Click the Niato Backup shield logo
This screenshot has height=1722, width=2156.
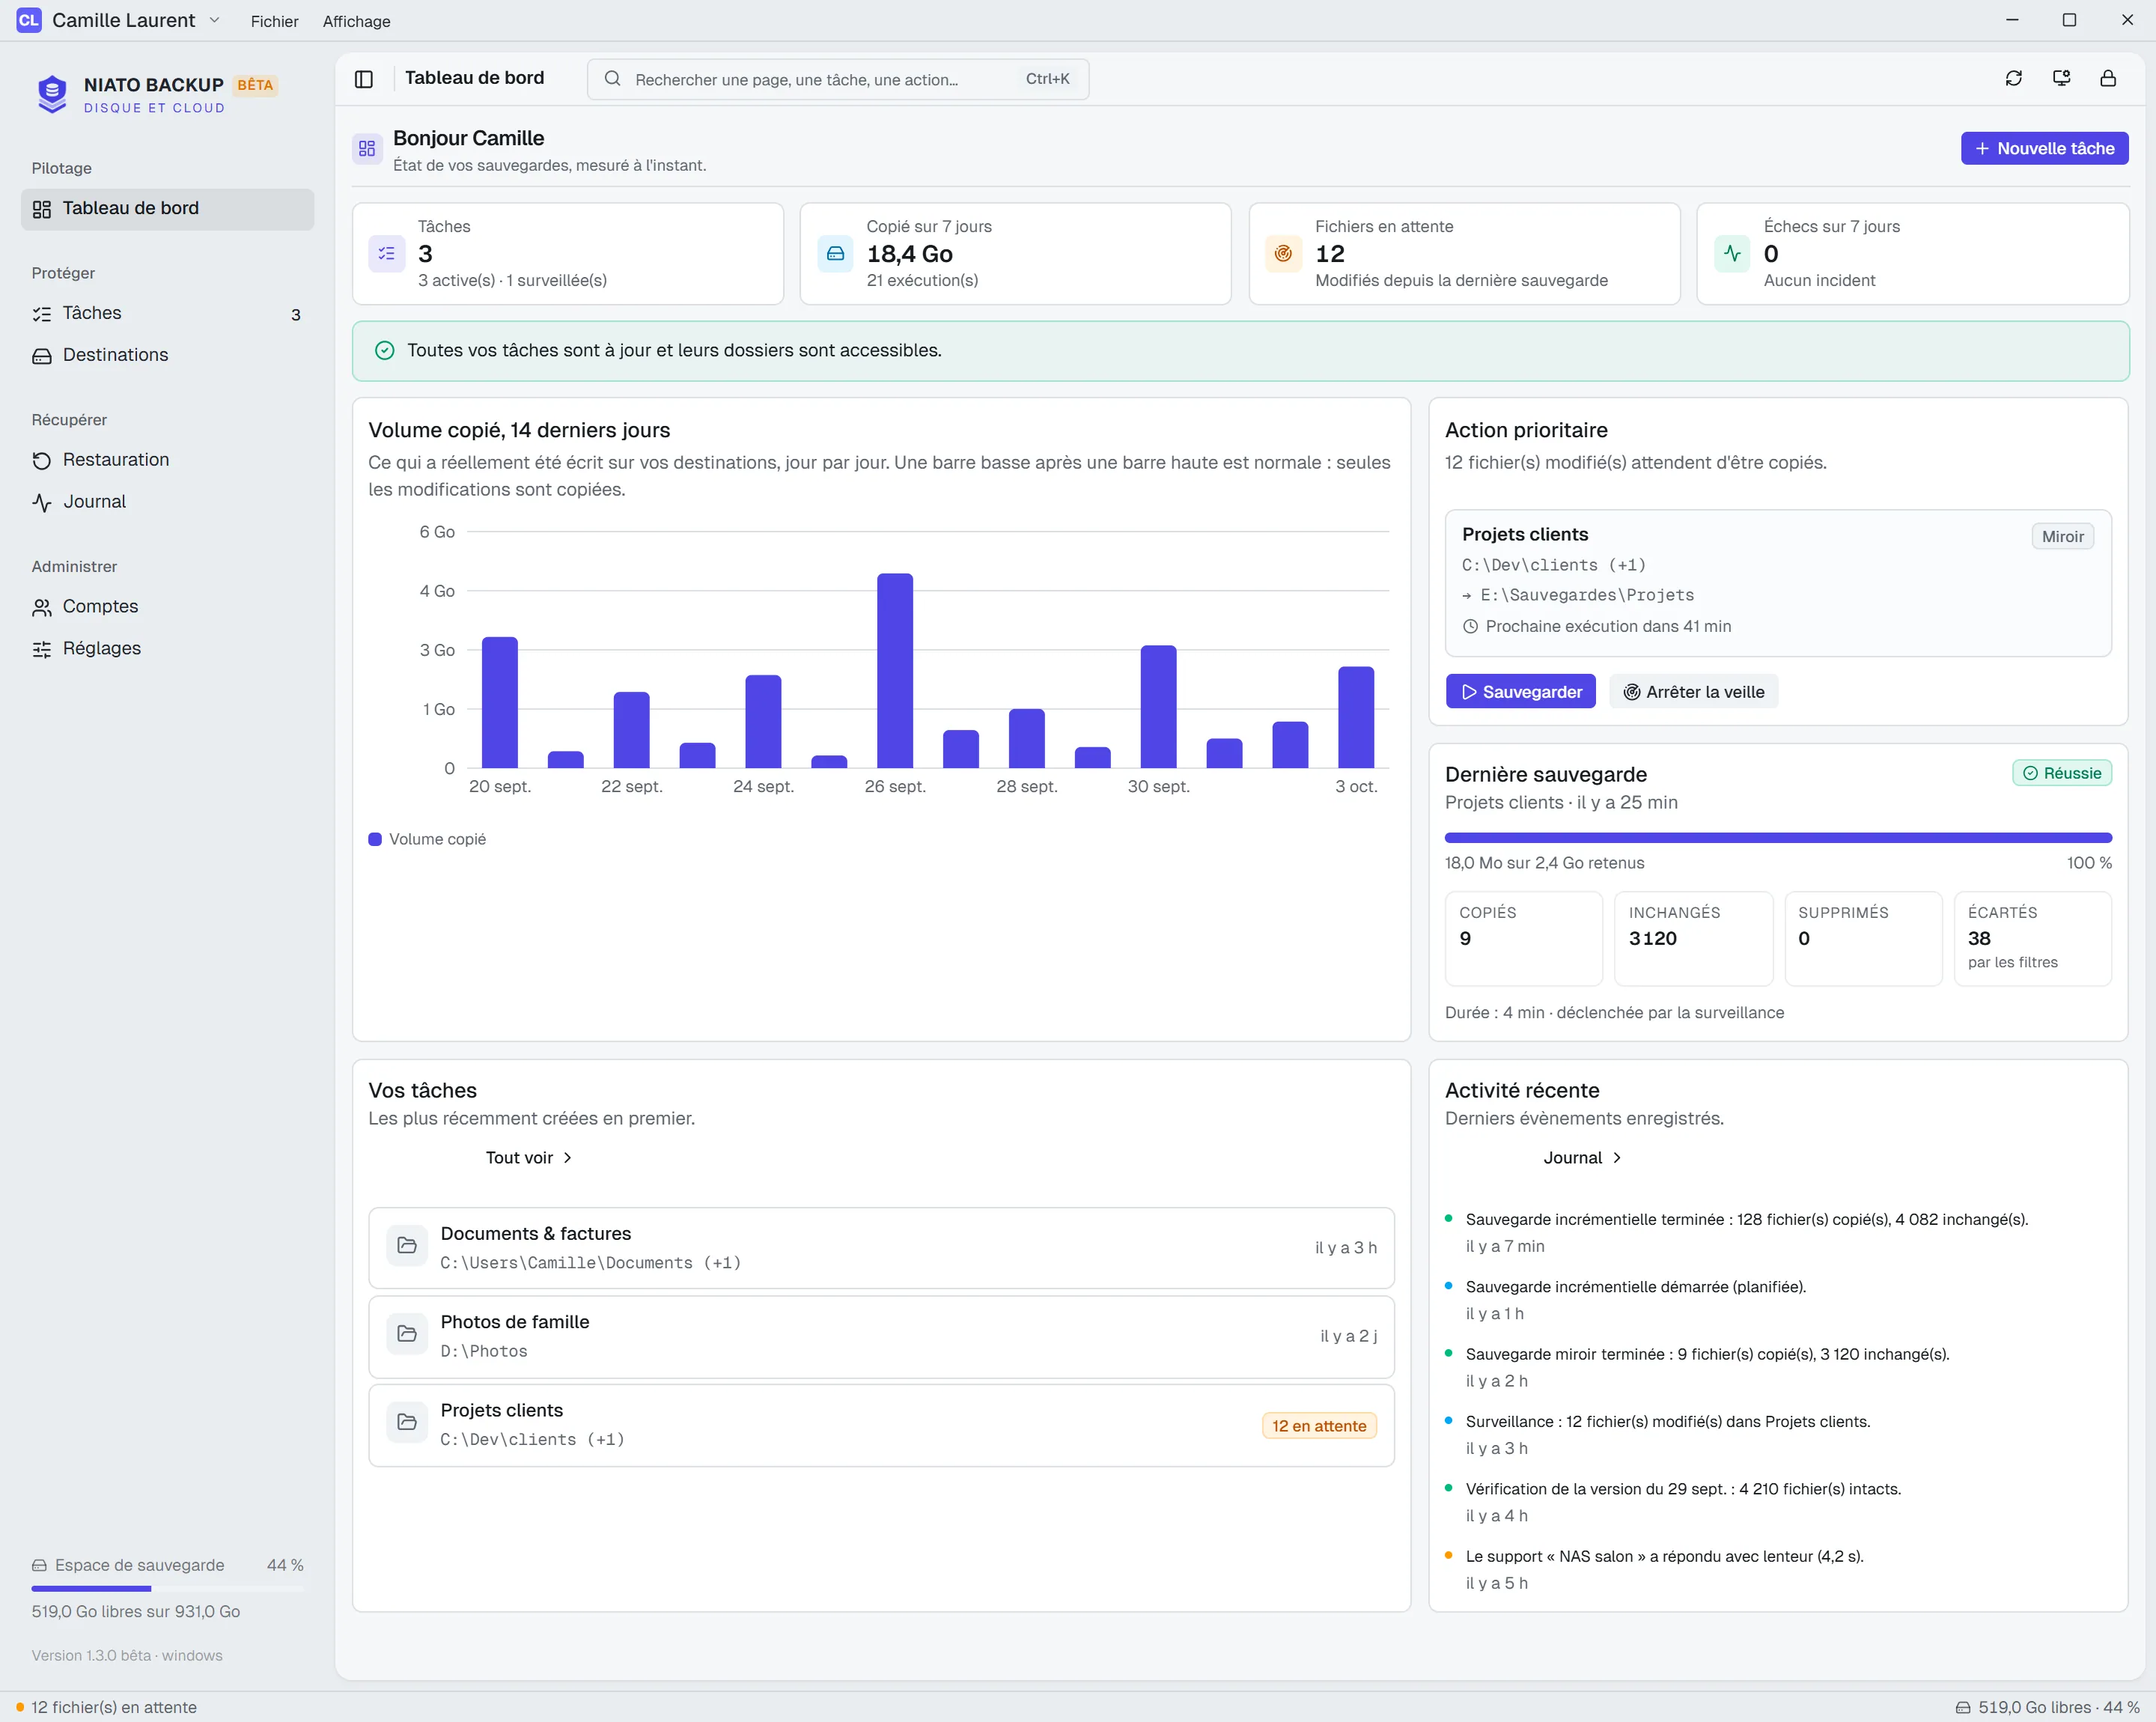point(52,94)
